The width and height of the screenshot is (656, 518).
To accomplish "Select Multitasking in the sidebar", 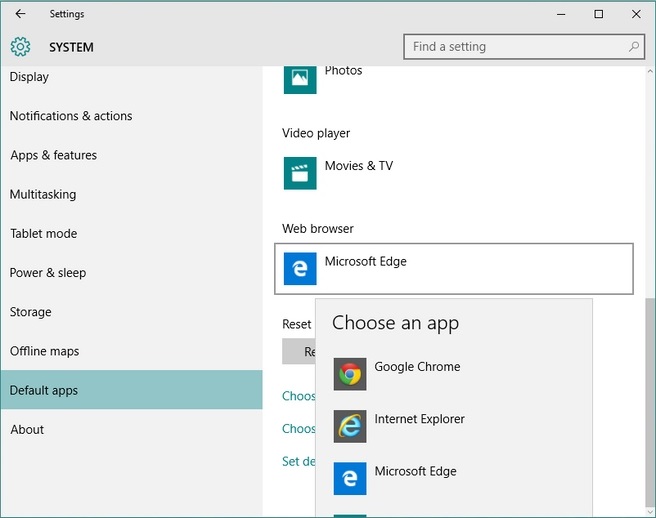I will (x=131, y=195).
